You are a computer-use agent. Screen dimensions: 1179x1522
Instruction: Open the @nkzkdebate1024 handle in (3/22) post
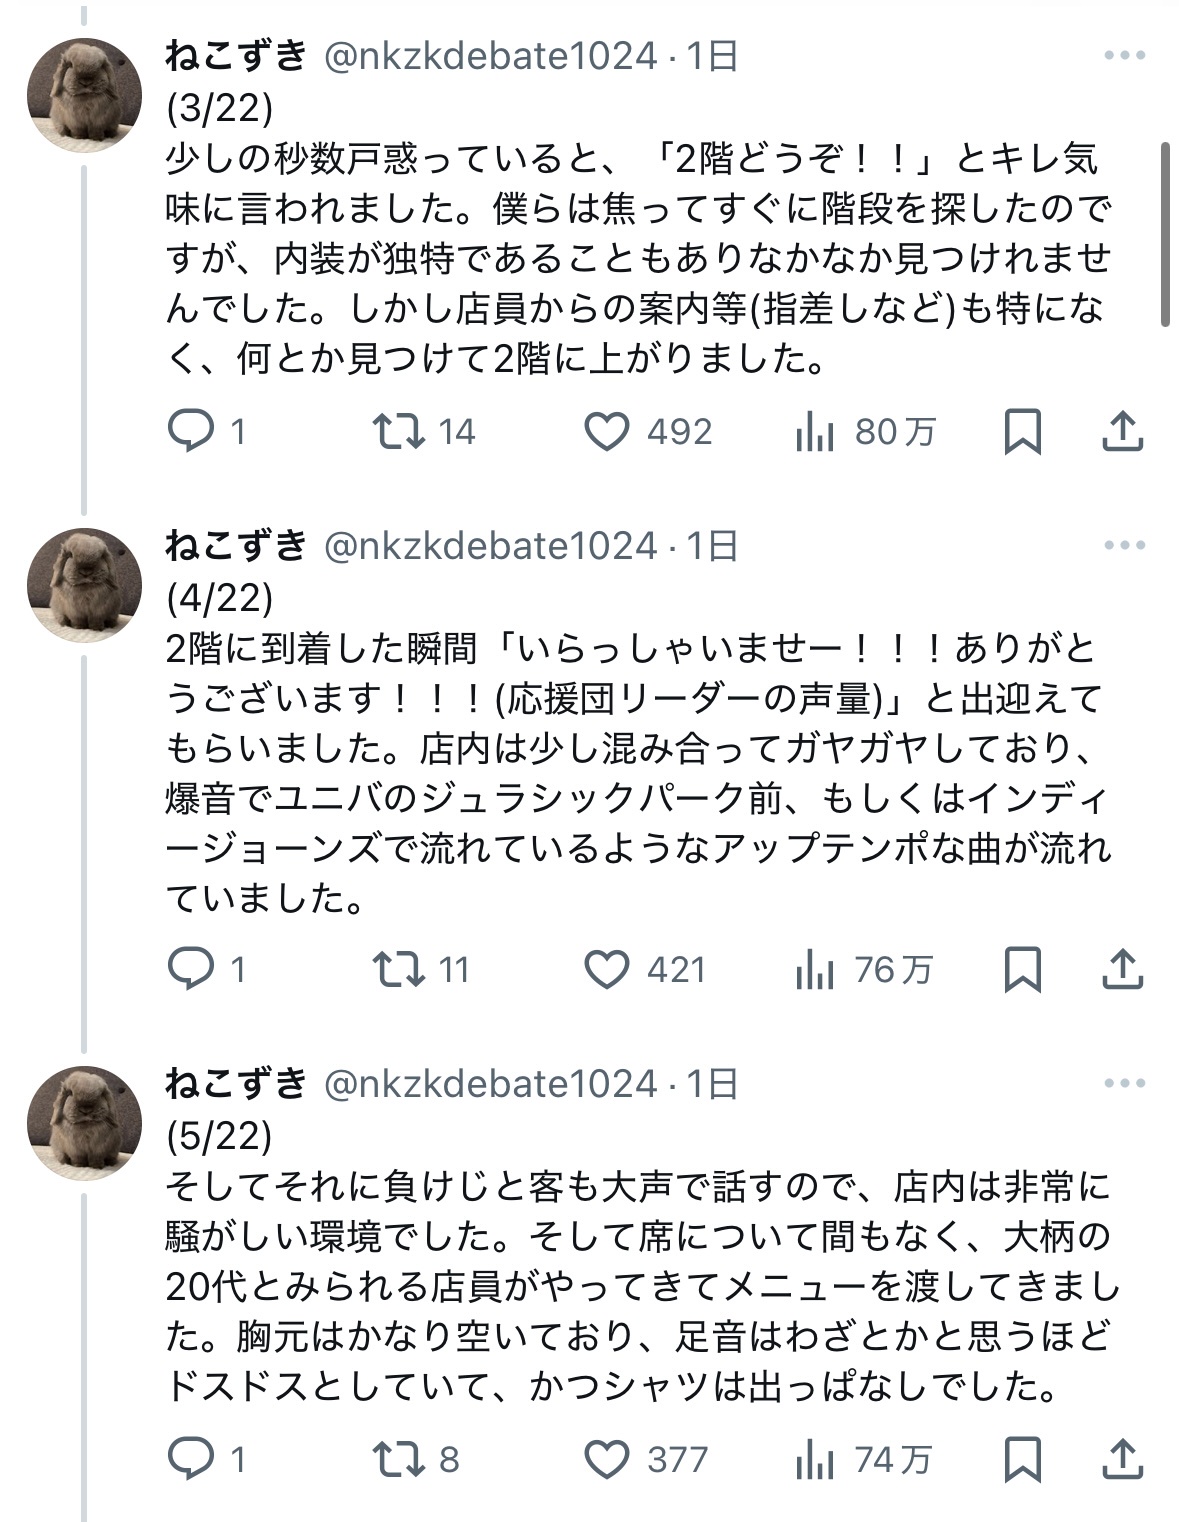pos(492,56)
